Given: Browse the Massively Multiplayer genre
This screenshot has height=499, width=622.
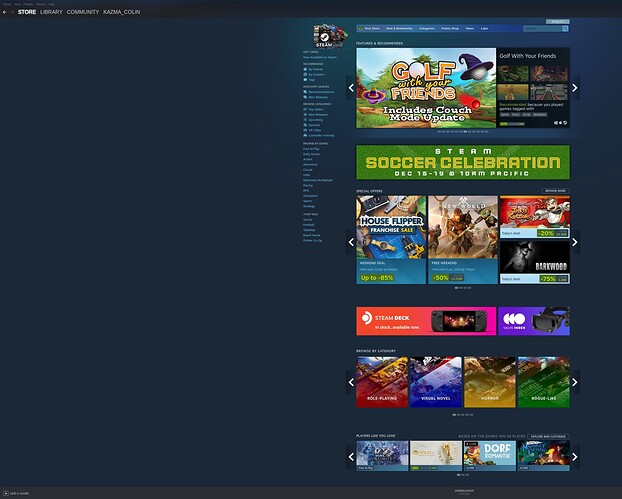Looking at the screenshot, I should pyautogui.click(x=318, y=180).
